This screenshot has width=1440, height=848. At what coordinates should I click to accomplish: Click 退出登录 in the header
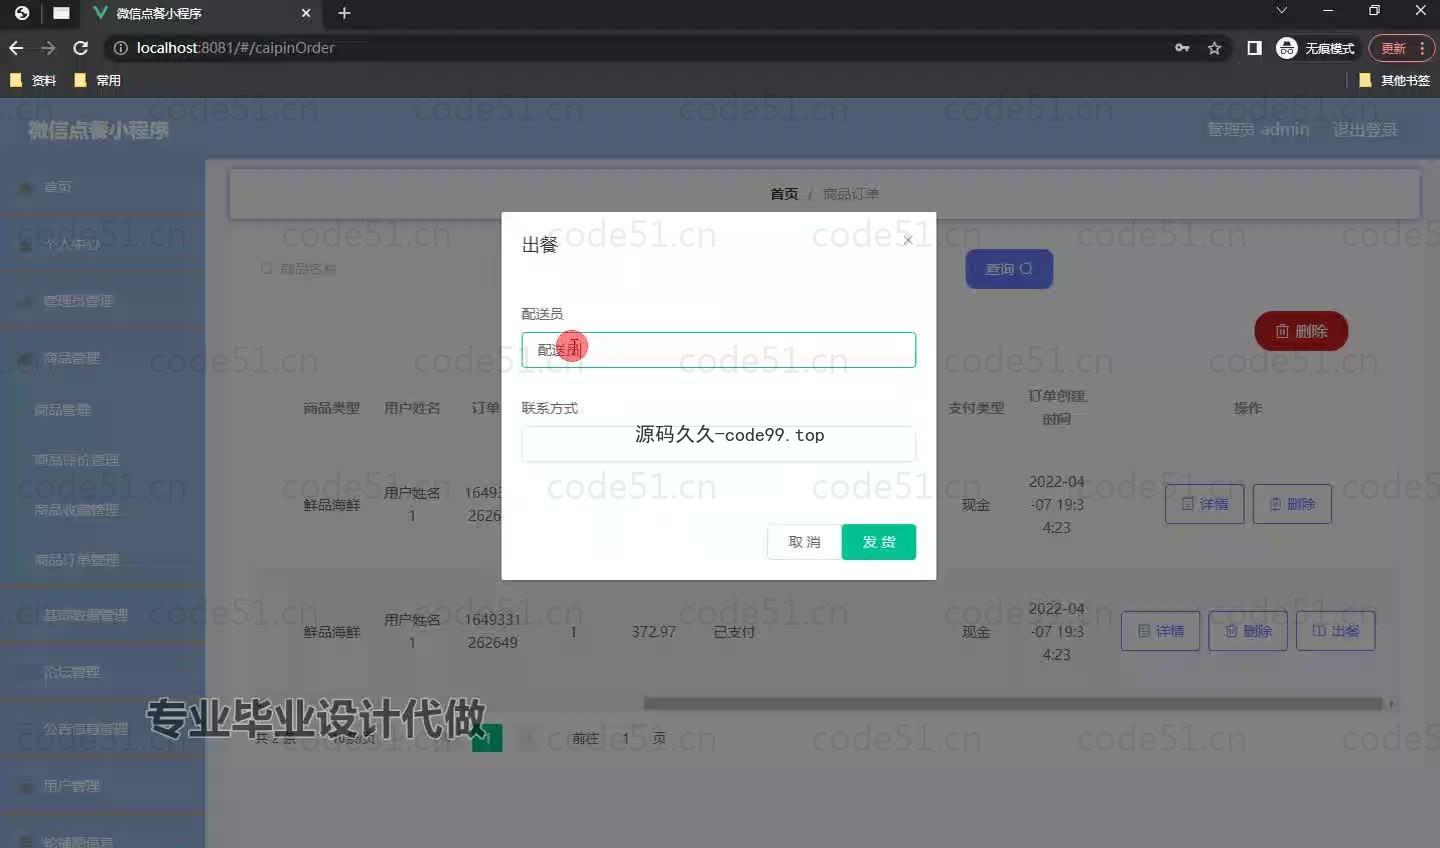point(1365,130)
